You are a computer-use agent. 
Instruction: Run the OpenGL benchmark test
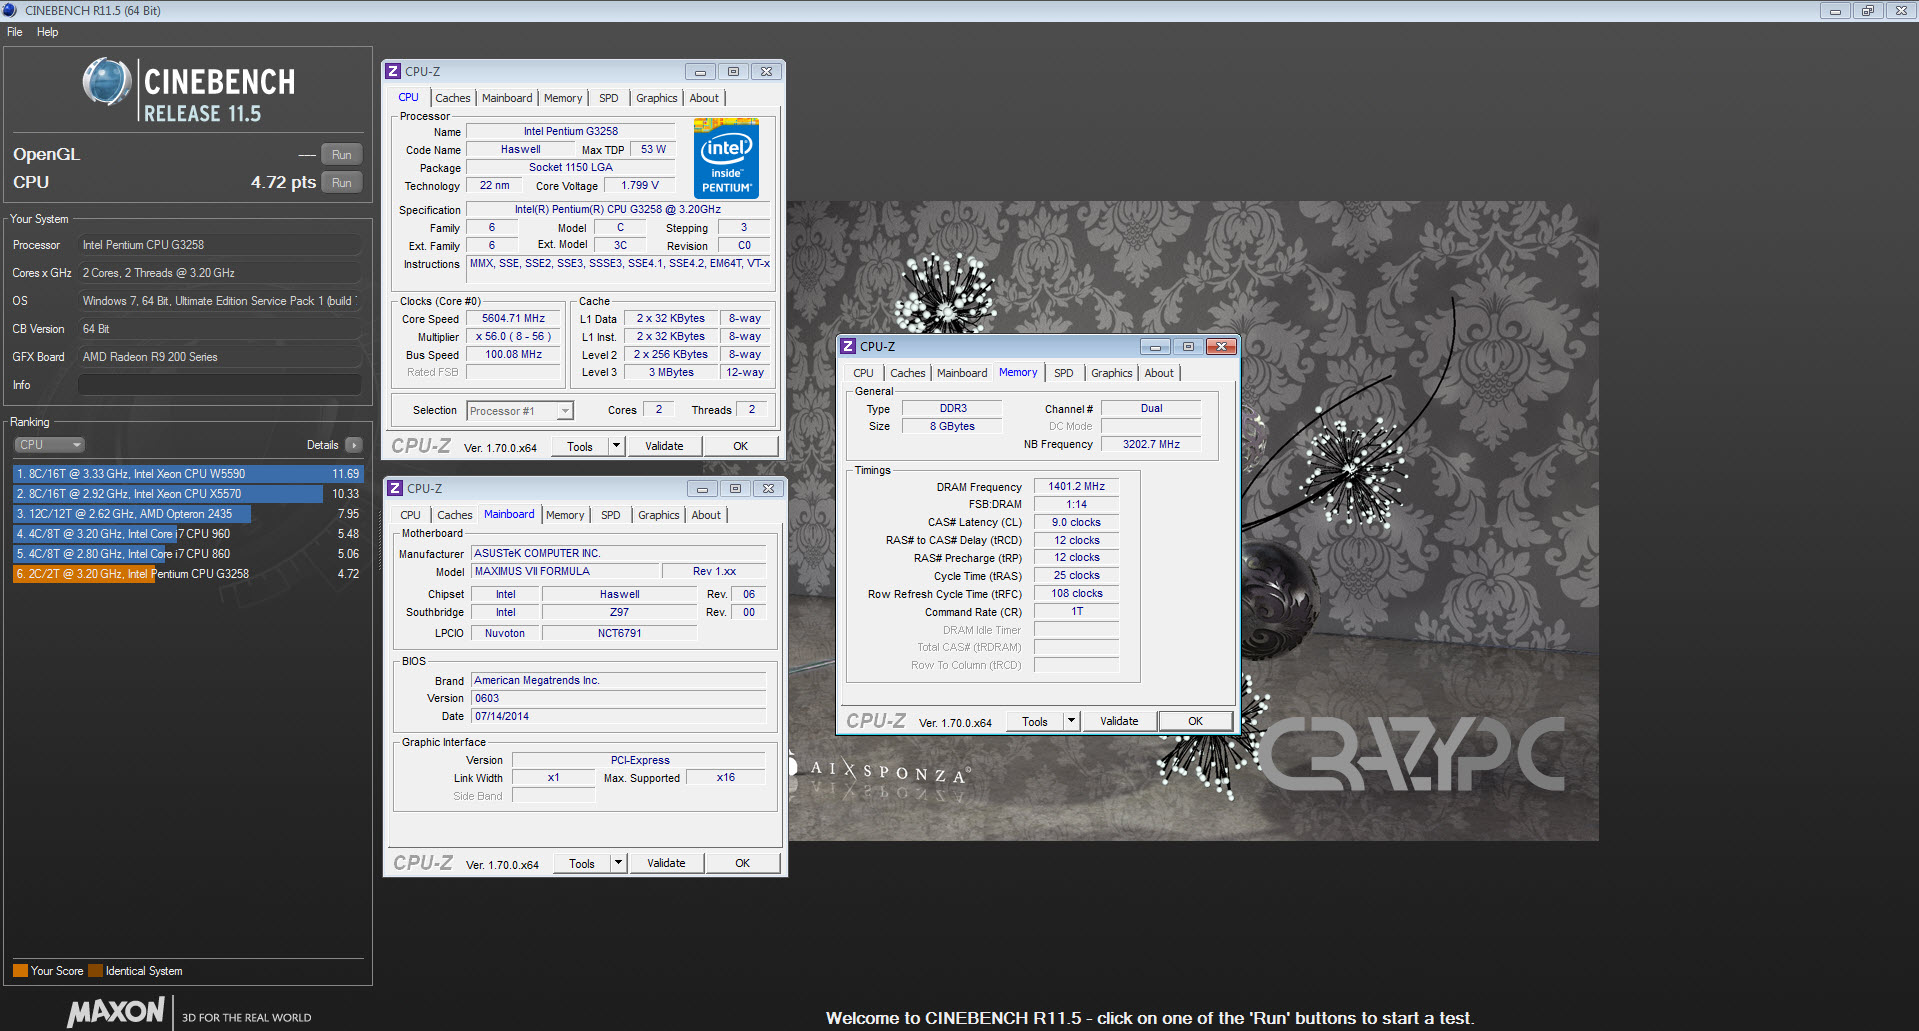pos(341,155)
